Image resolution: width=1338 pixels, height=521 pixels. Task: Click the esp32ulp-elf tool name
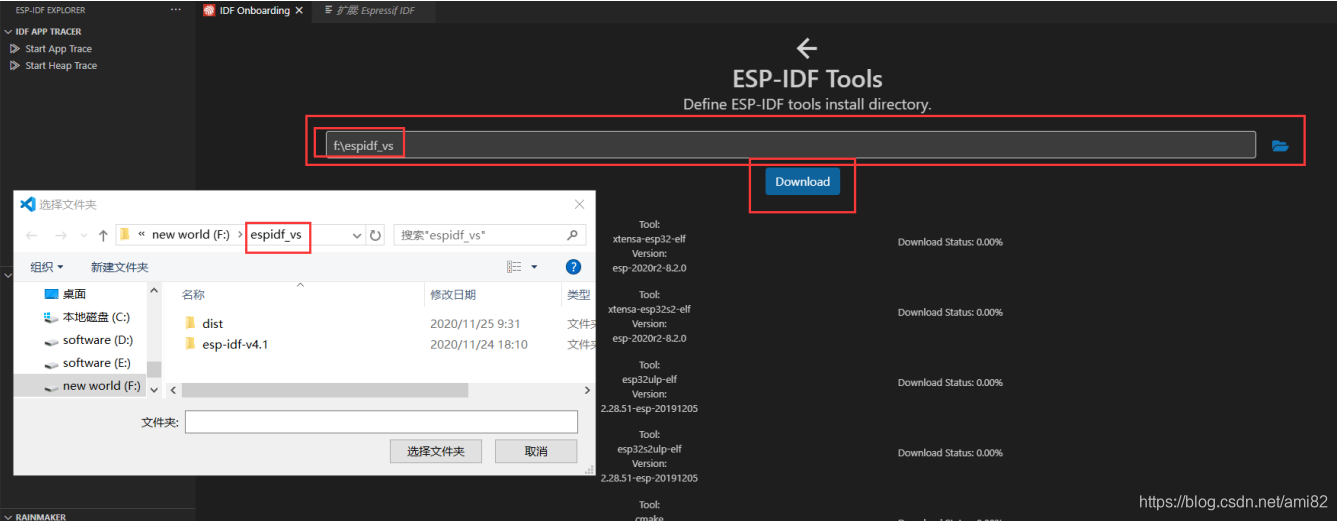(649, 379)
